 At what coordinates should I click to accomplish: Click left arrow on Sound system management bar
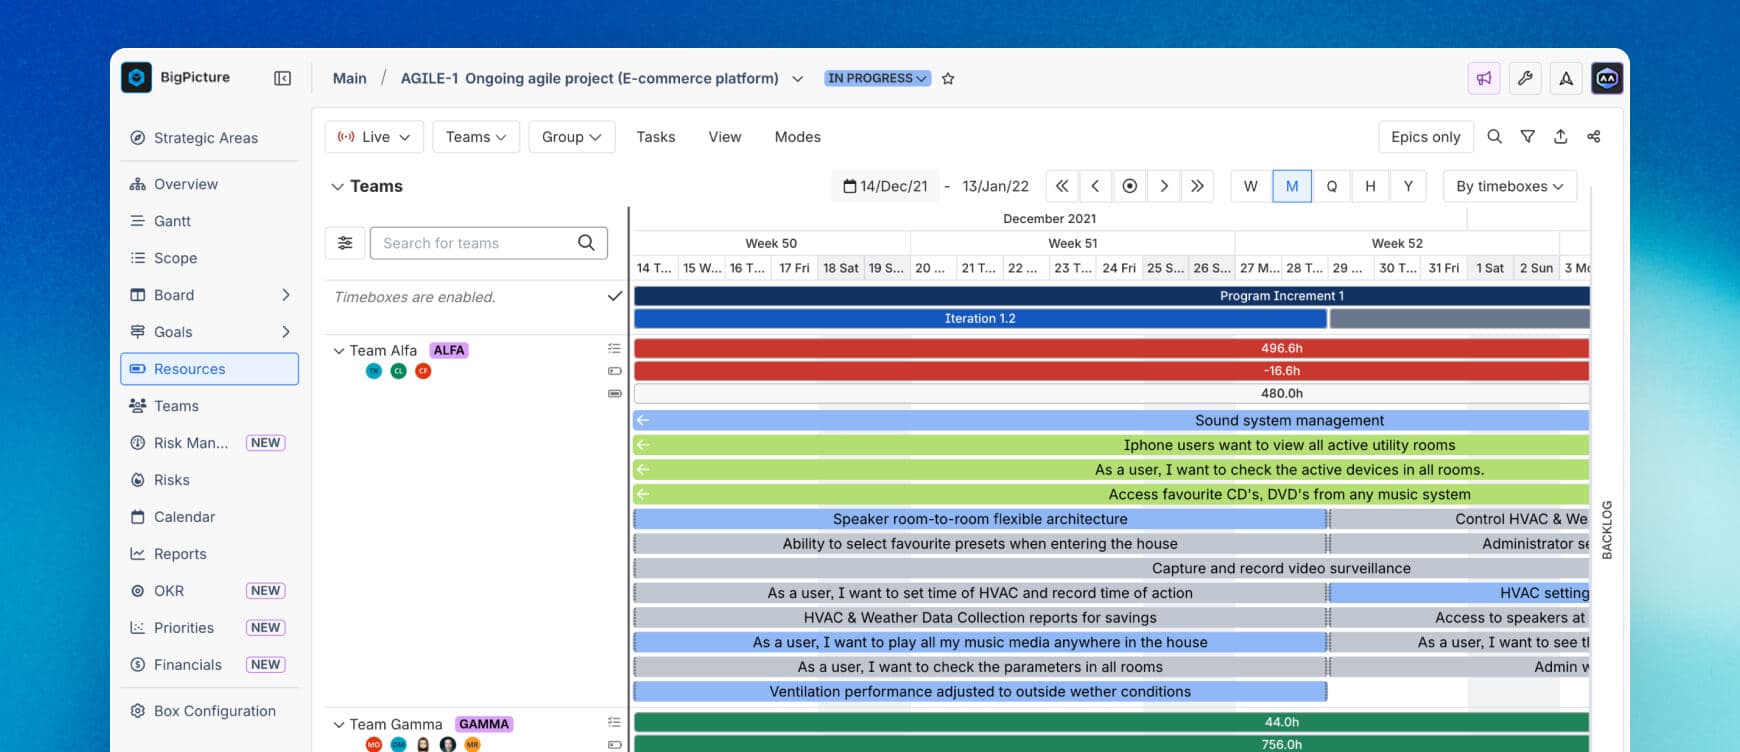[643, 420]
